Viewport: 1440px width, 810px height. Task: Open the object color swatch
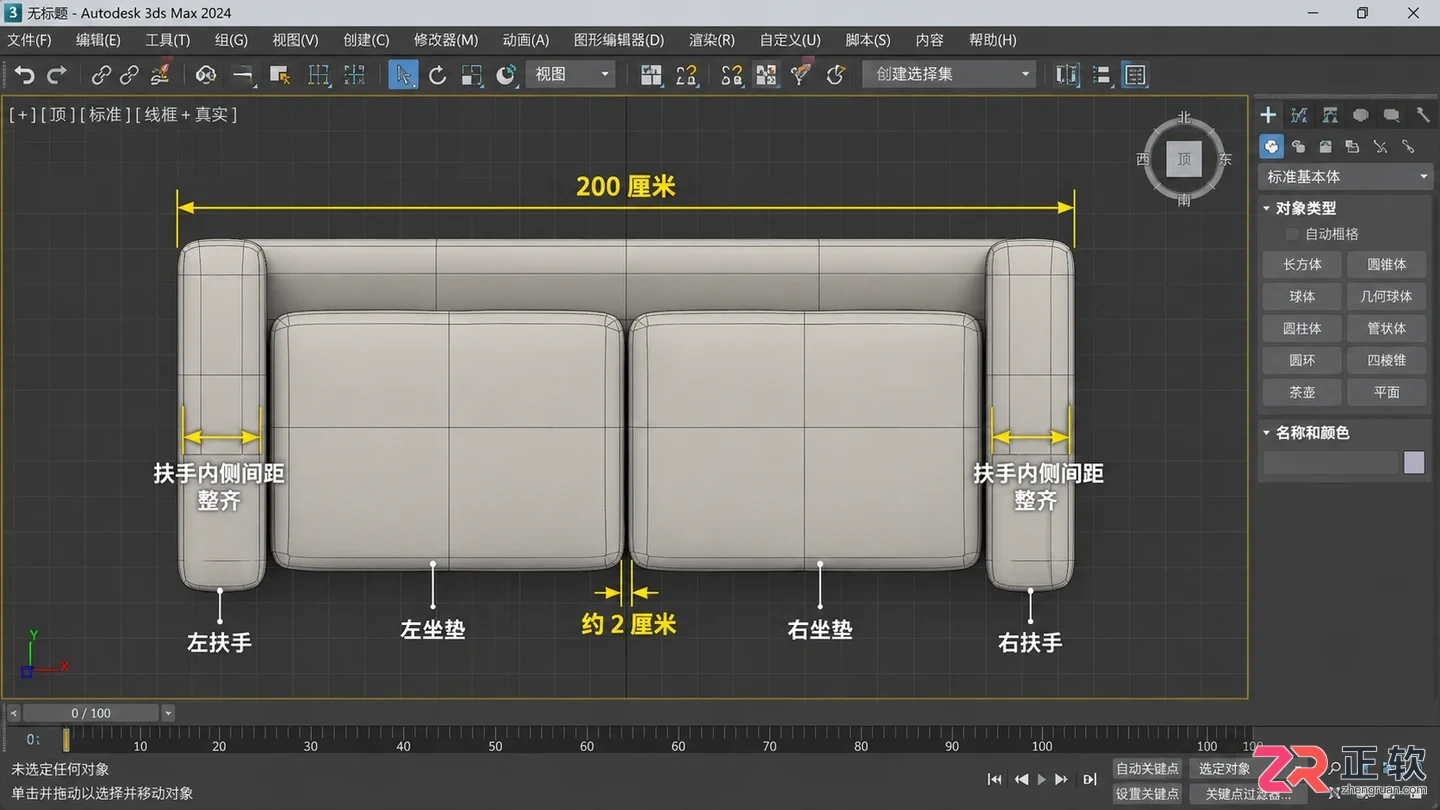1414,462
